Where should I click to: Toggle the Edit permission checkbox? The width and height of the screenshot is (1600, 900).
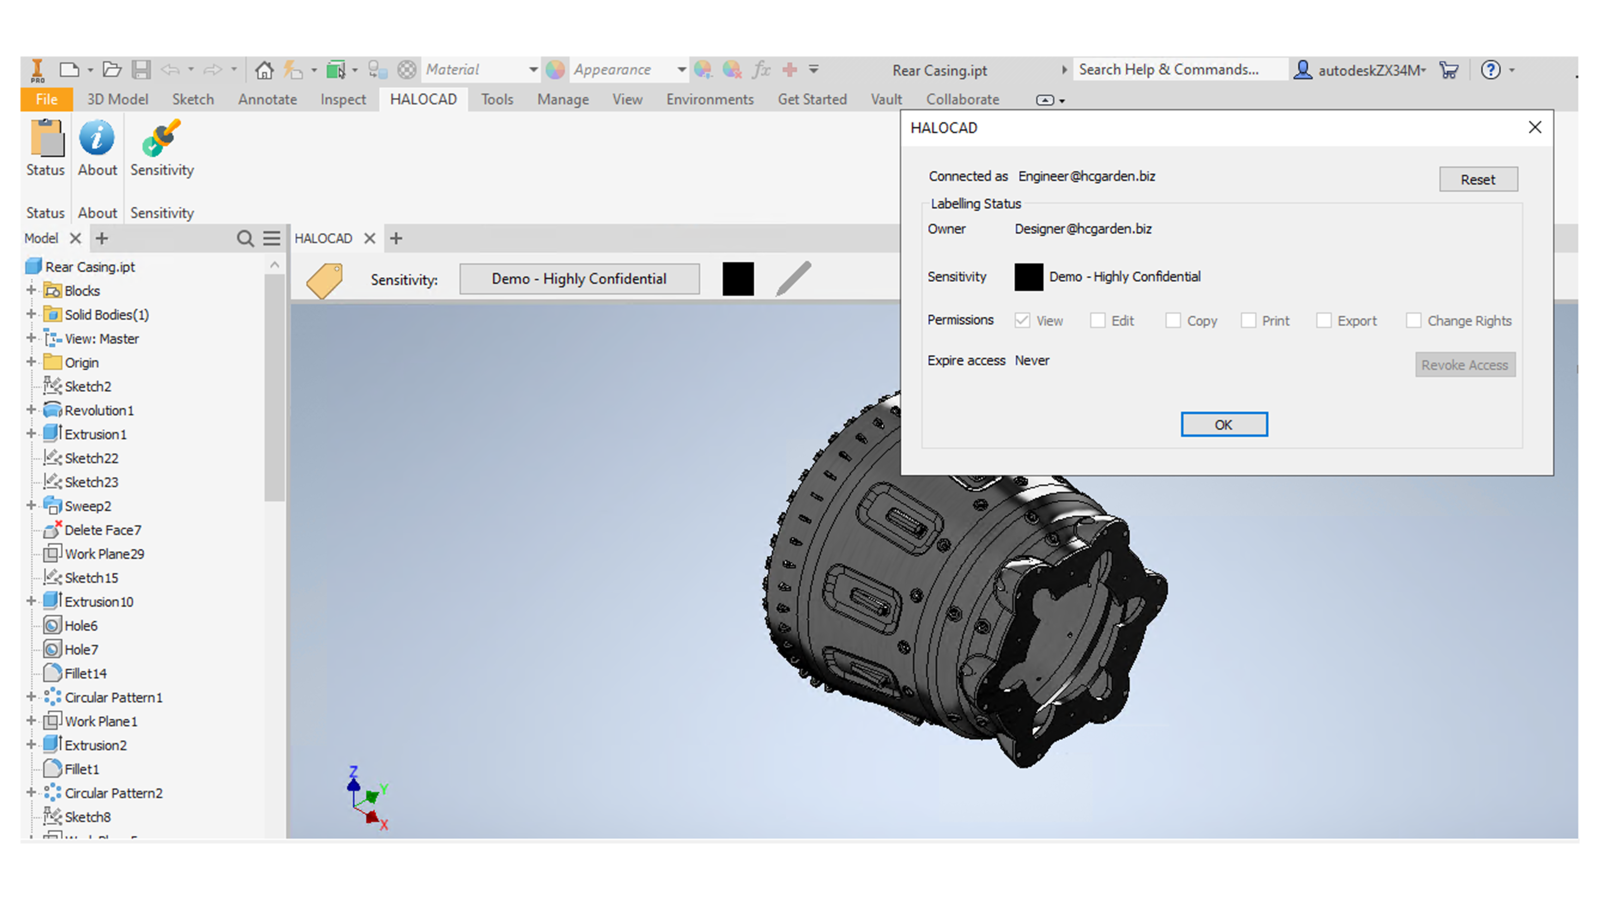click(1098, 321)
